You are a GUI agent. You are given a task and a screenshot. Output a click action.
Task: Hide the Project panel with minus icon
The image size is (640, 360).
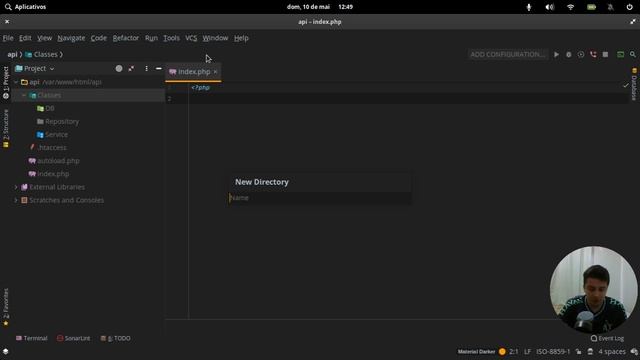click(158, 69)
